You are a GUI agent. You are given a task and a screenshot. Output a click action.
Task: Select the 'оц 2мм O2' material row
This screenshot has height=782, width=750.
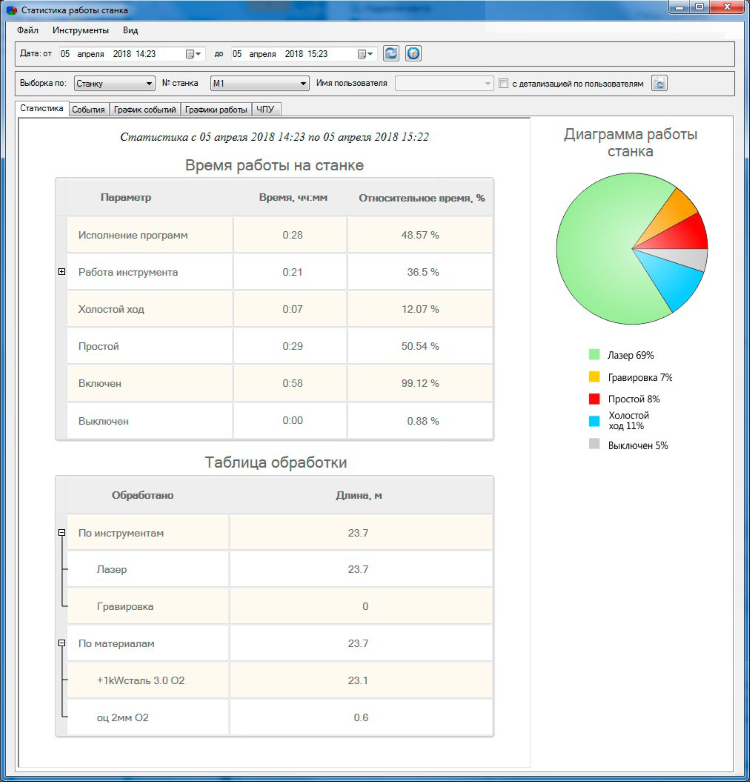122,718
